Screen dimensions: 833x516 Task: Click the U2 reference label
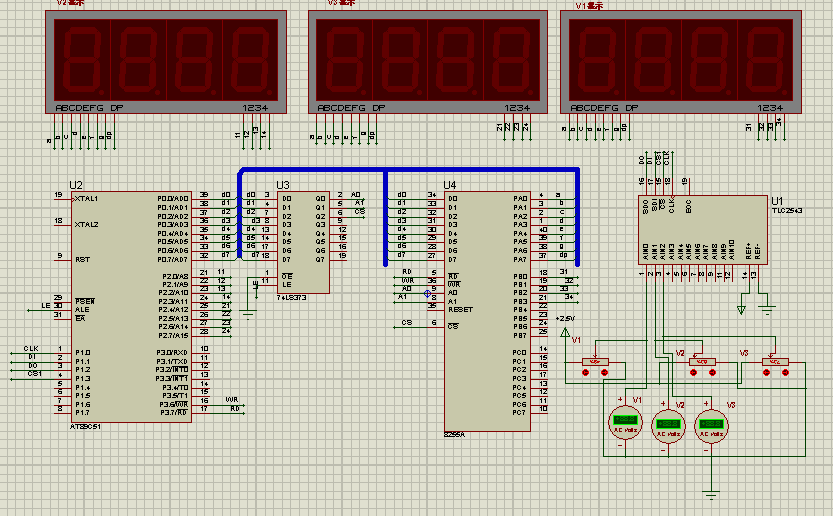76,185
